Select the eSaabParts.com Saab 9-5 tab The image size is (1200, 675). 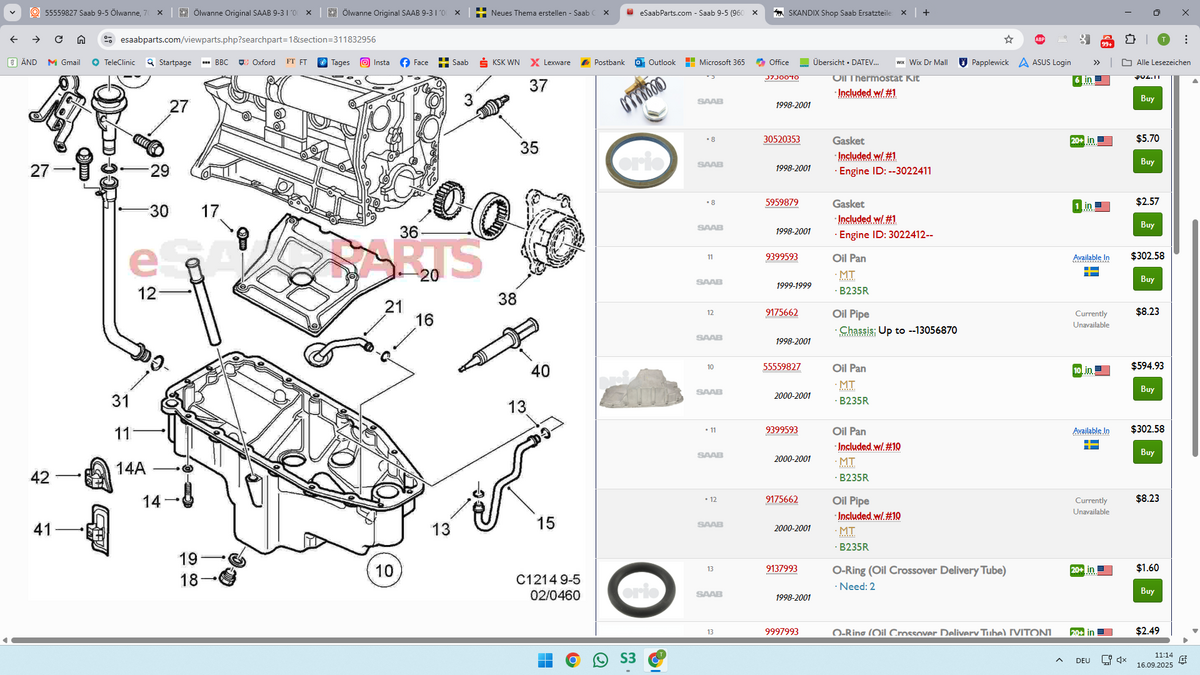(691, 13)
